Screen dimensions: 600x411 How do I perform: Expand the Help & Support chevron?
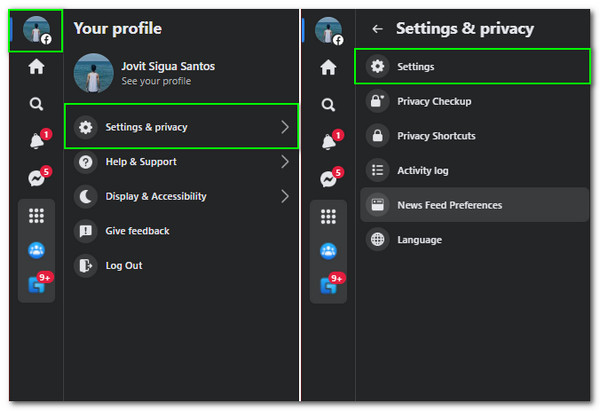pos(285,162)
